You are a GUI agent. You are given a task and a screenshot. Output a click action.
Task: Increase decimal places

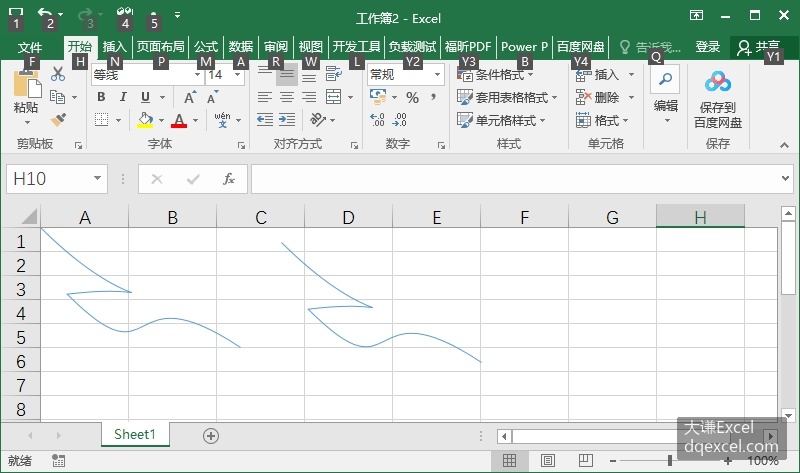378,120
